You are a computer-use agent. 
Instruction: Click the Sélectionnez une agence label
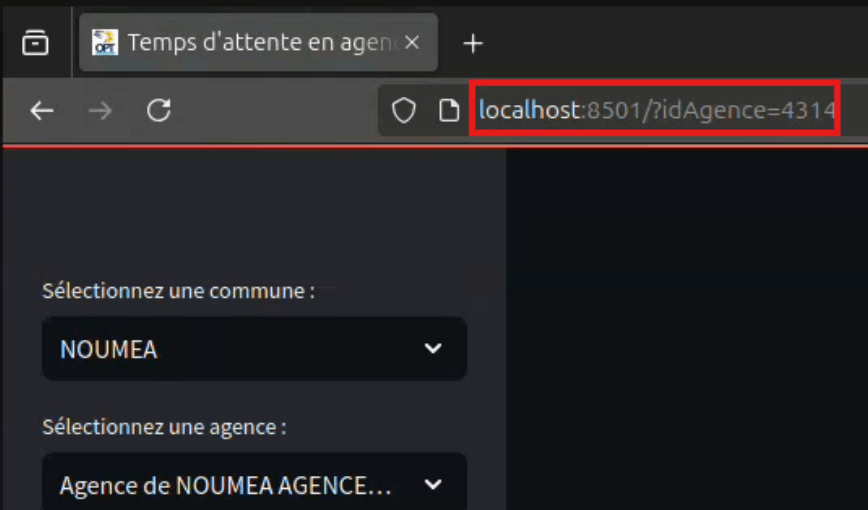tap(164, 427)
